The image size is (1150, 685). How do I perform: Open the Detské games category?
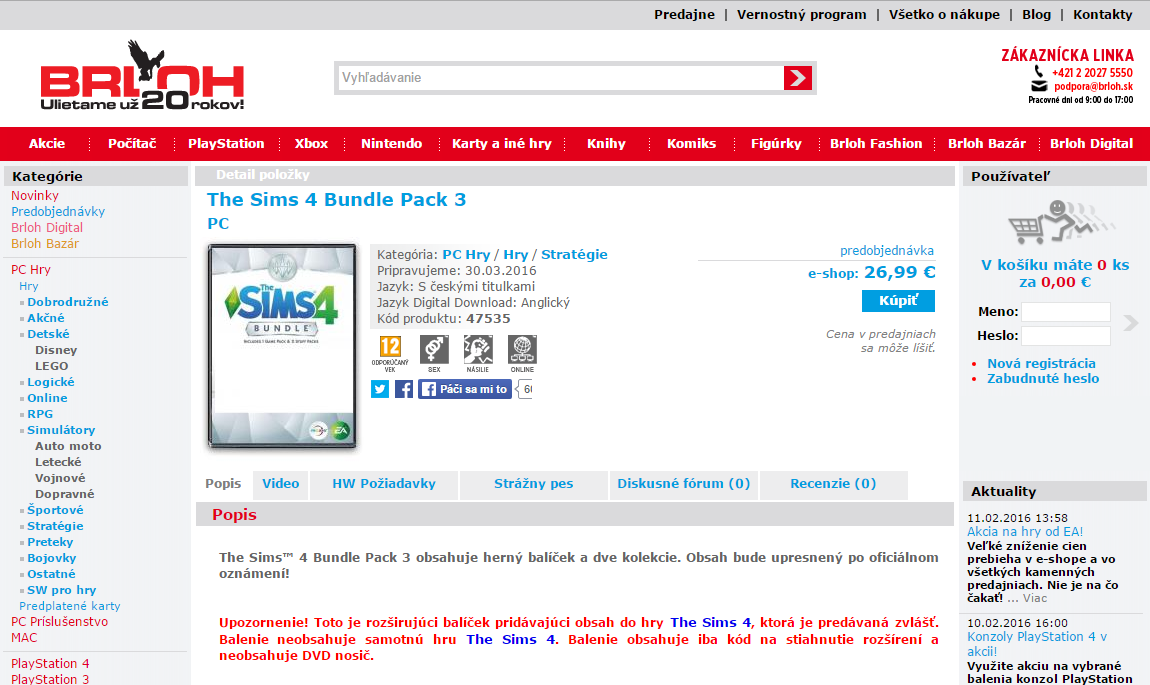[x=48, y=334]
